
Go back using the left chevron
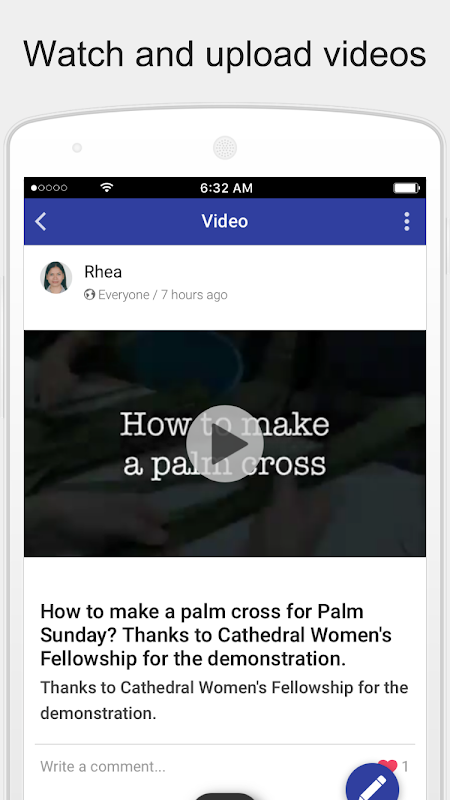pos(41,221)
